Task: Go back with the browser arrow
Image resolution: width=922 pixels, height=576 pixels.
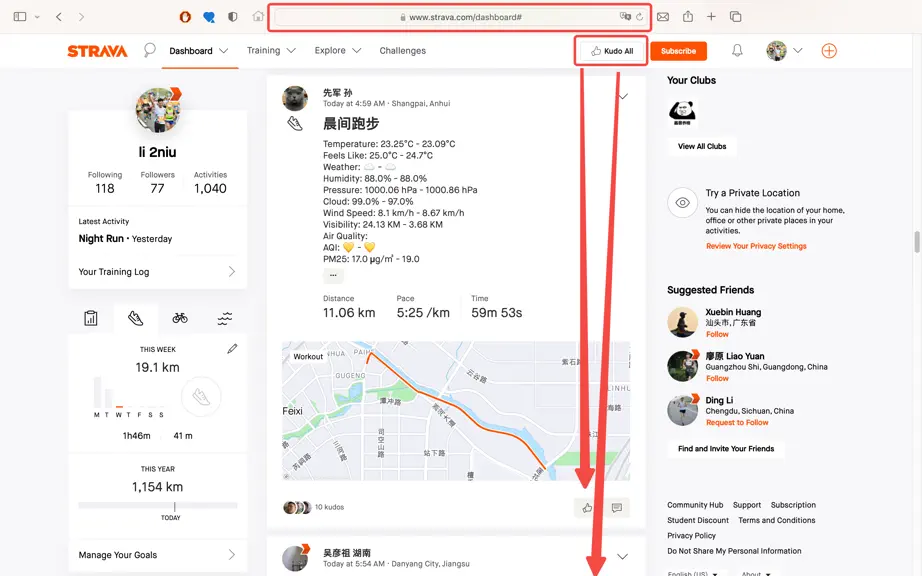Action: [x=59, y=16]
